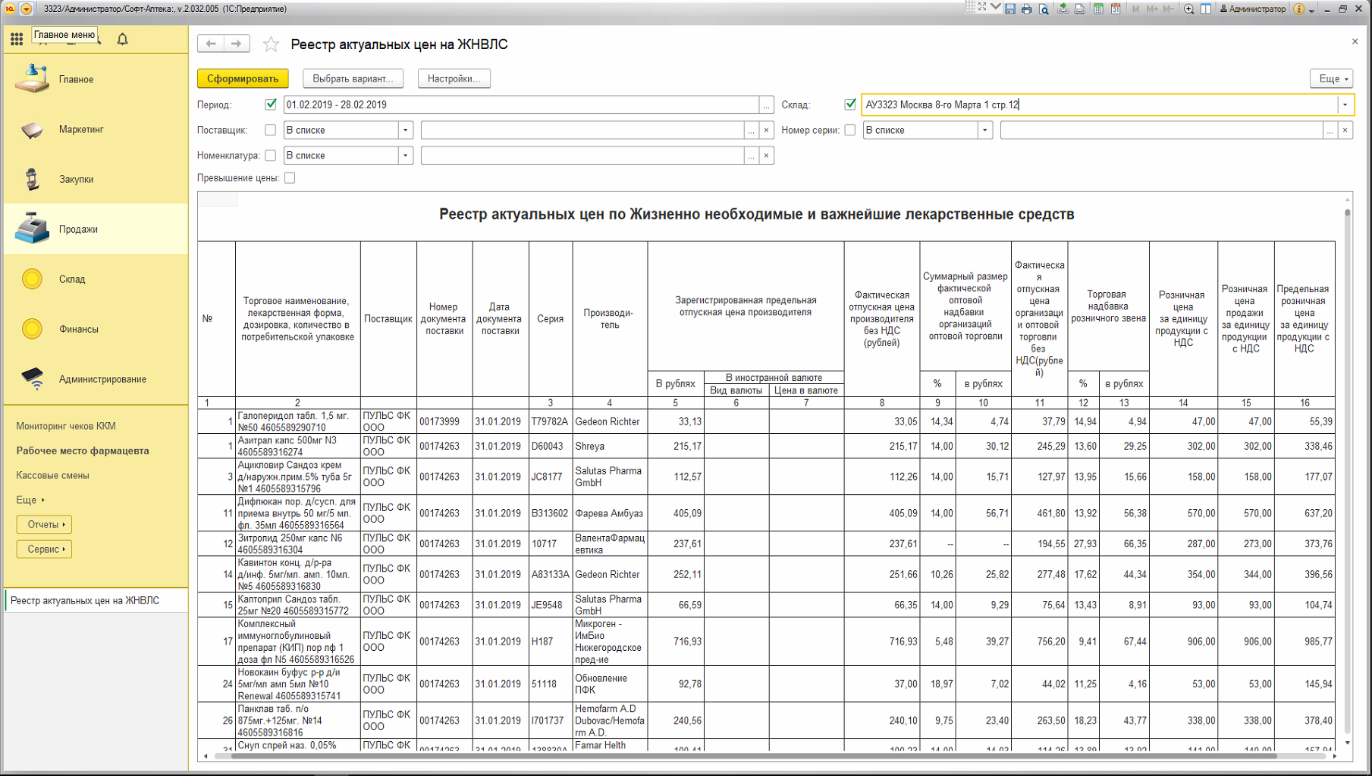
Task: Open the Номенклатура comparison type dropdown
Action: [405, 156]
